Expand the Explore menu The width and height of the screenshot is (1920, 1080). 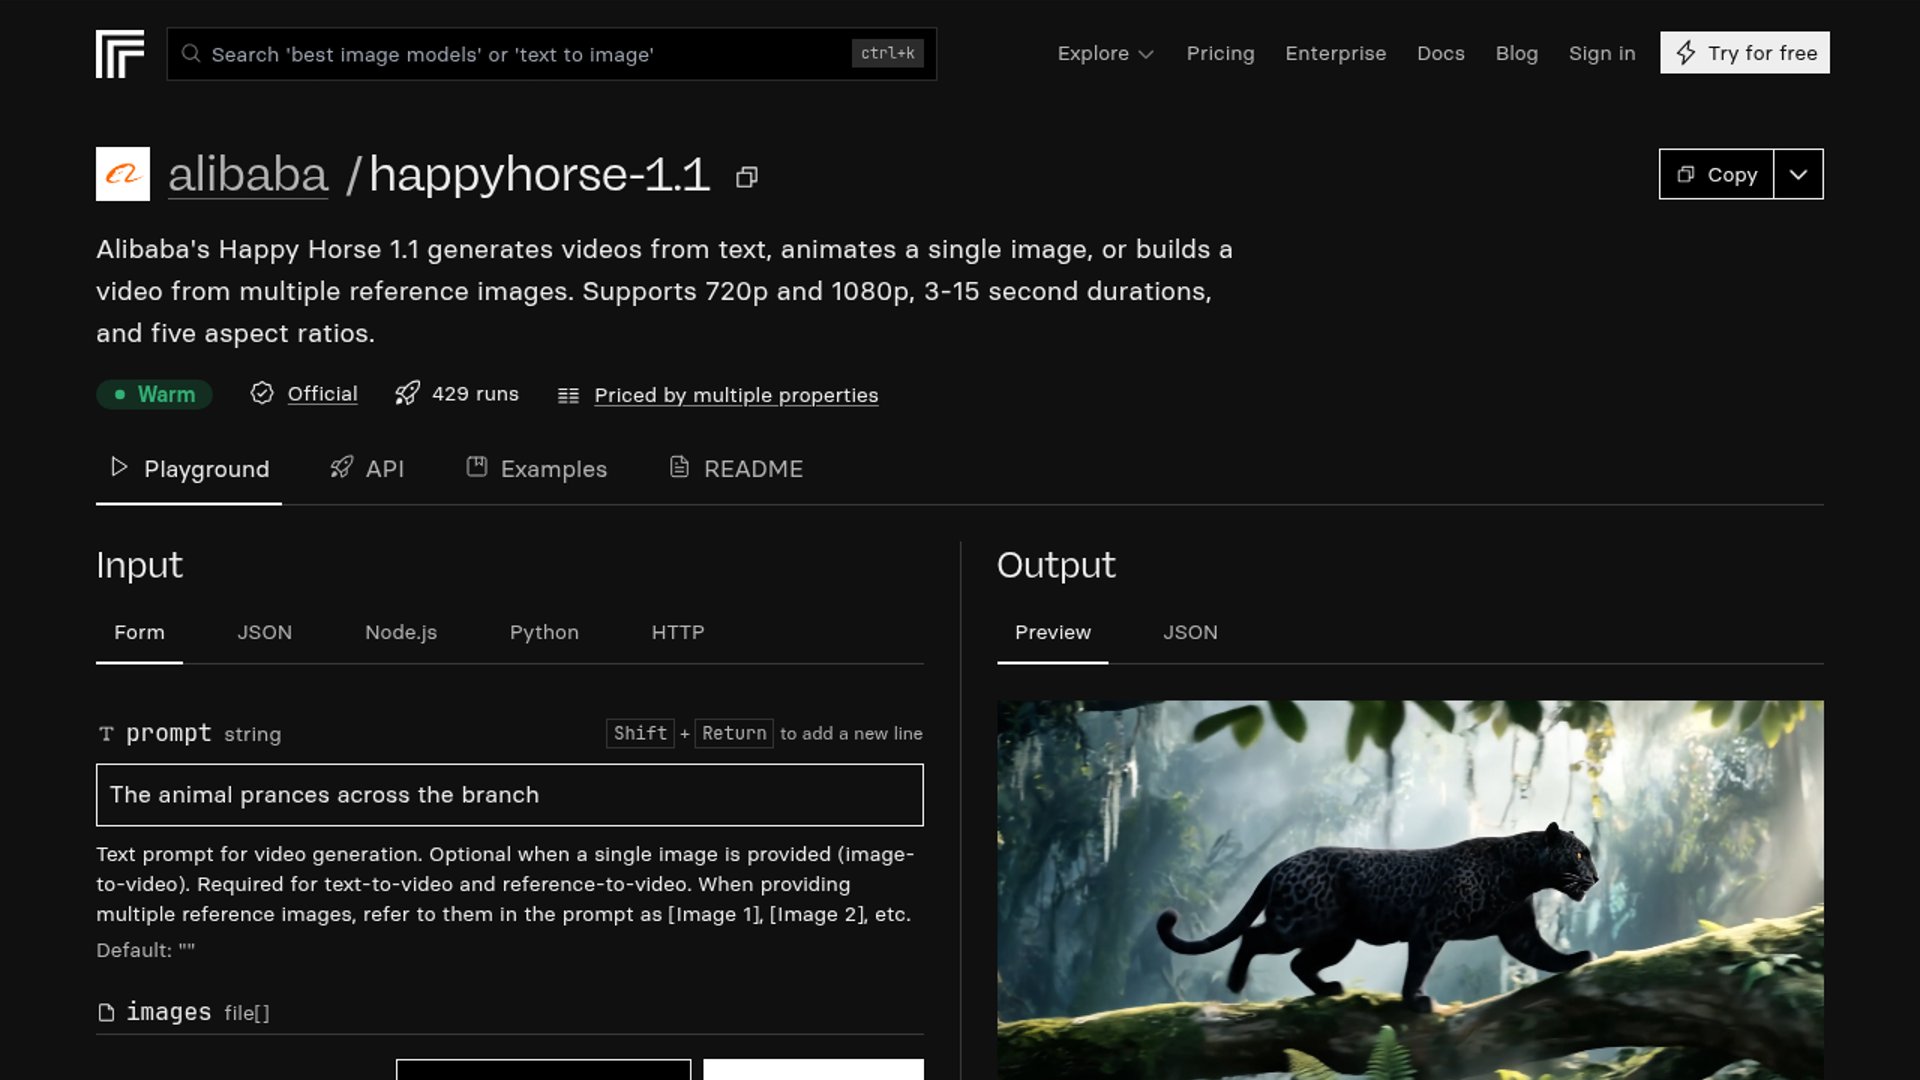(1105, 54)
